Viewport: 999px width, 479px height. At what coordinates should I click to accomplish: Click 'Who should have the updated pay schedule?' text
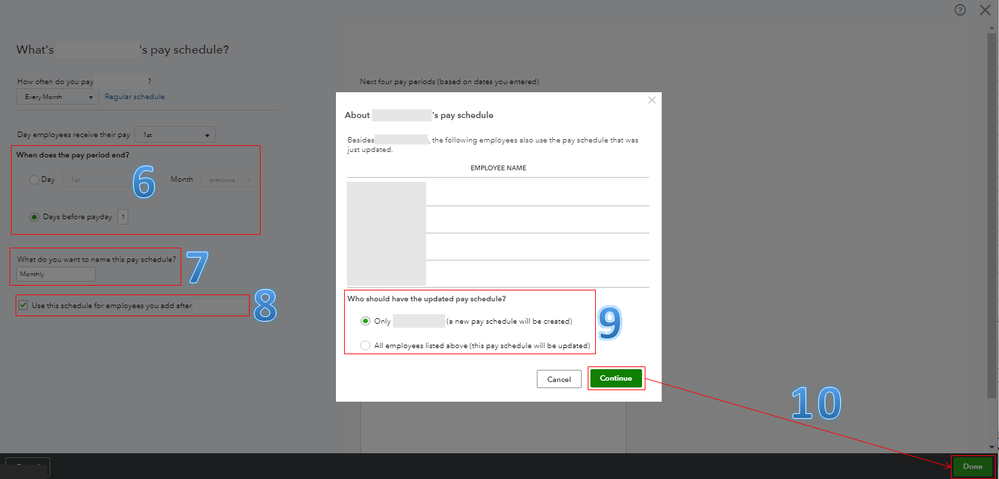pyautogui.click(x=427, y=298)
